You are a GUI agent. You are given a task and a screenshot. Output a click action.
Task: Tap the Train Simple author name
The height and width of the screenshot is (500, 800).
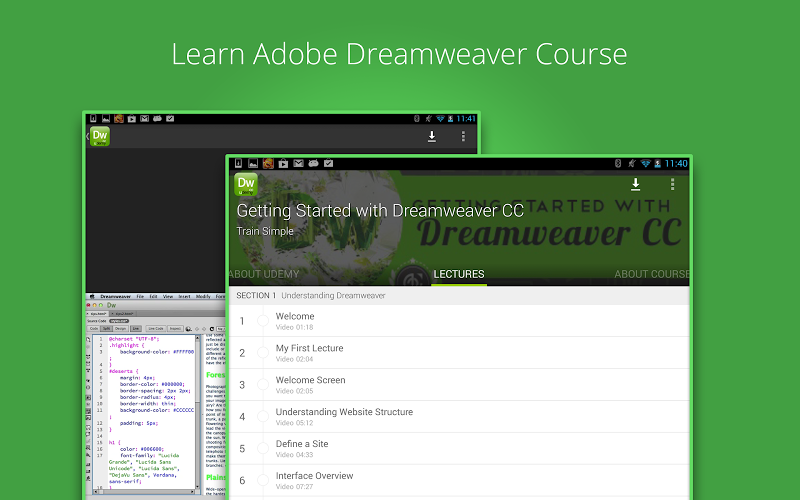tap(265, 231)
